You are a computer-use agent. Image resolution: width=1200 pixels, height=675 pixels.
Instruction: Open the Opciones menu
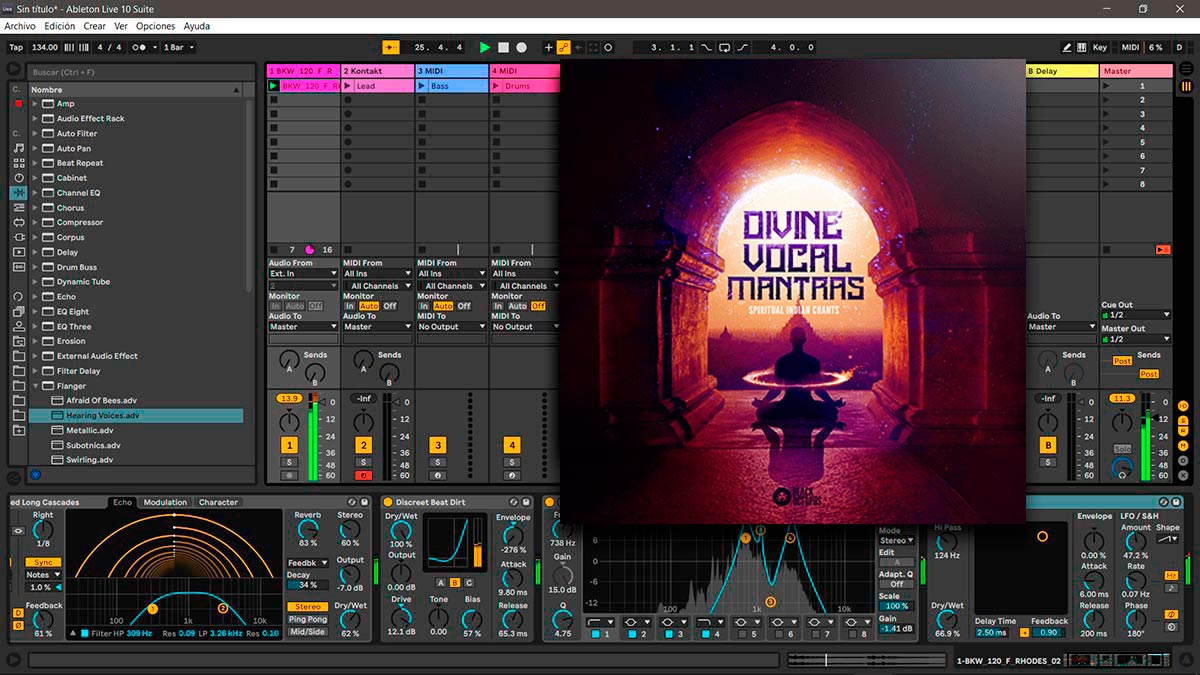pos(155,26)
